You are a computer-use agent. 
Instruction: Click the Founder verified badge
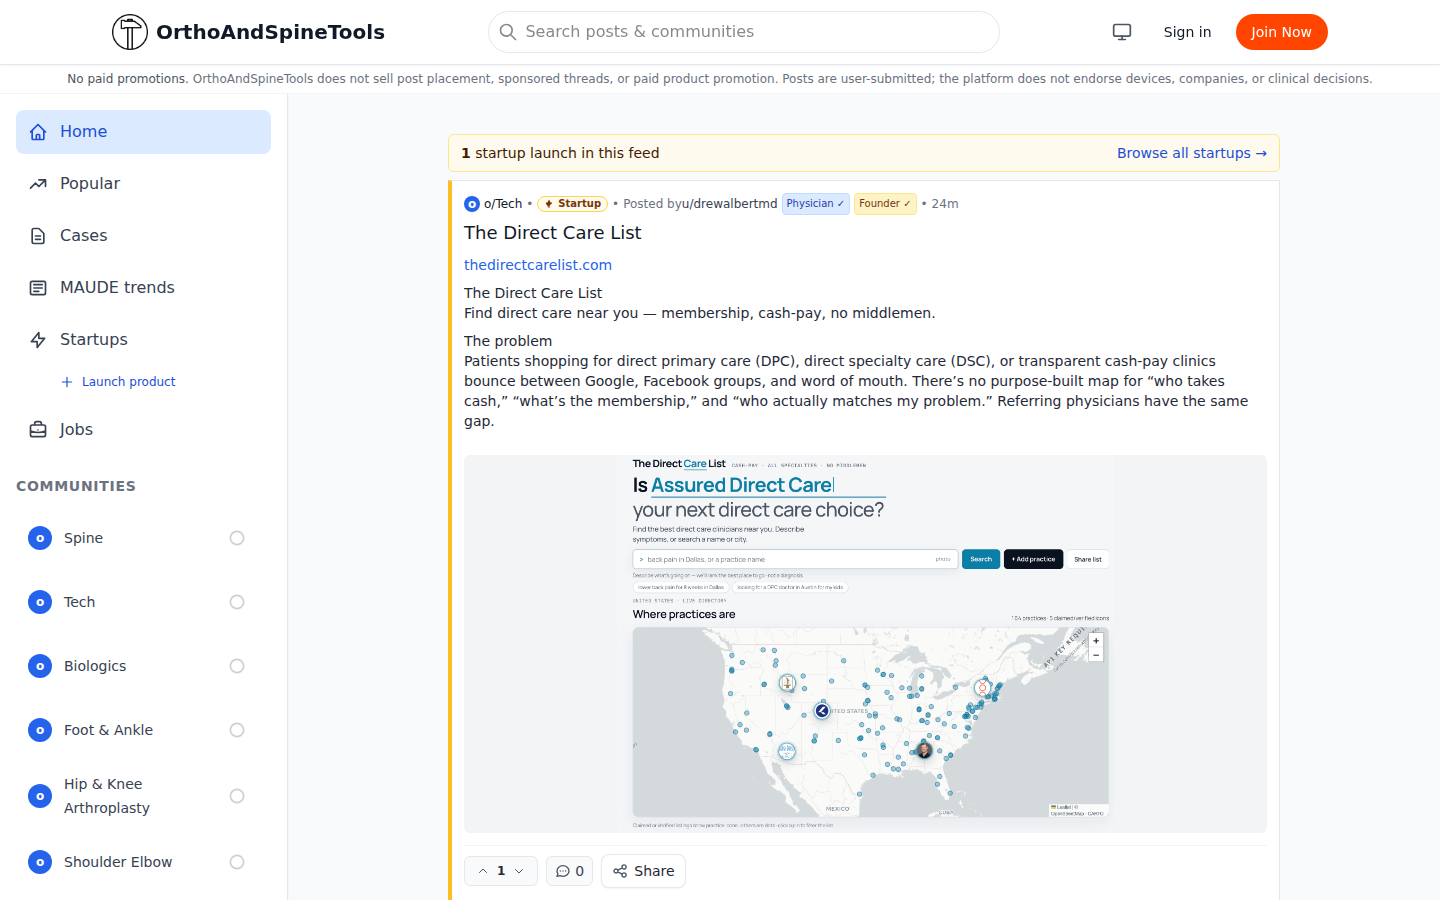(885, 204)
